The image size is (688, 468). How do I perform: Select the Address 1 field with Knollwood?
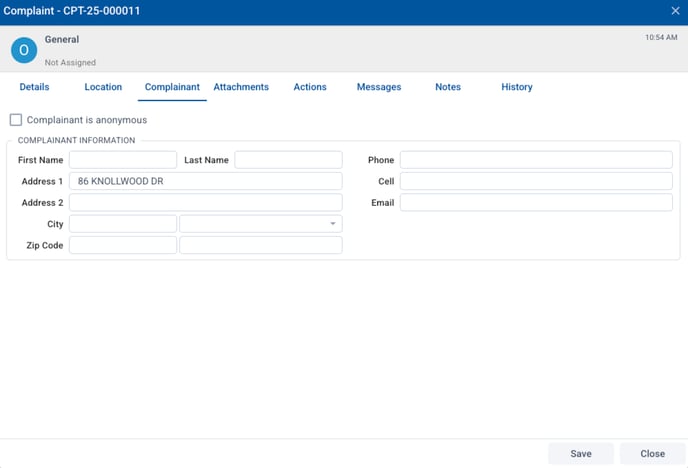[x=205, y=181]
